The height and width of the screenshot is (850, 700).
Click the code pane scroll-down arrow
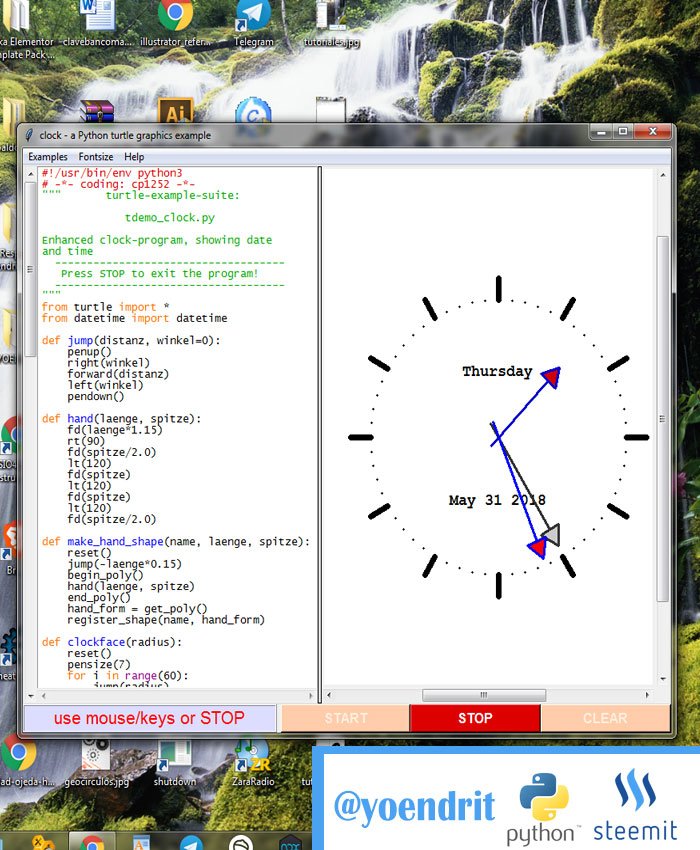pyautogui.click(x=31, y=695)
